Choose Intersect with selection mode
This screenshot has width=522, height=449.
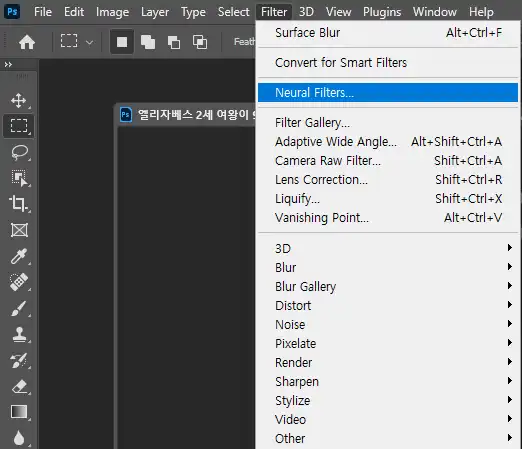[200, 42]
